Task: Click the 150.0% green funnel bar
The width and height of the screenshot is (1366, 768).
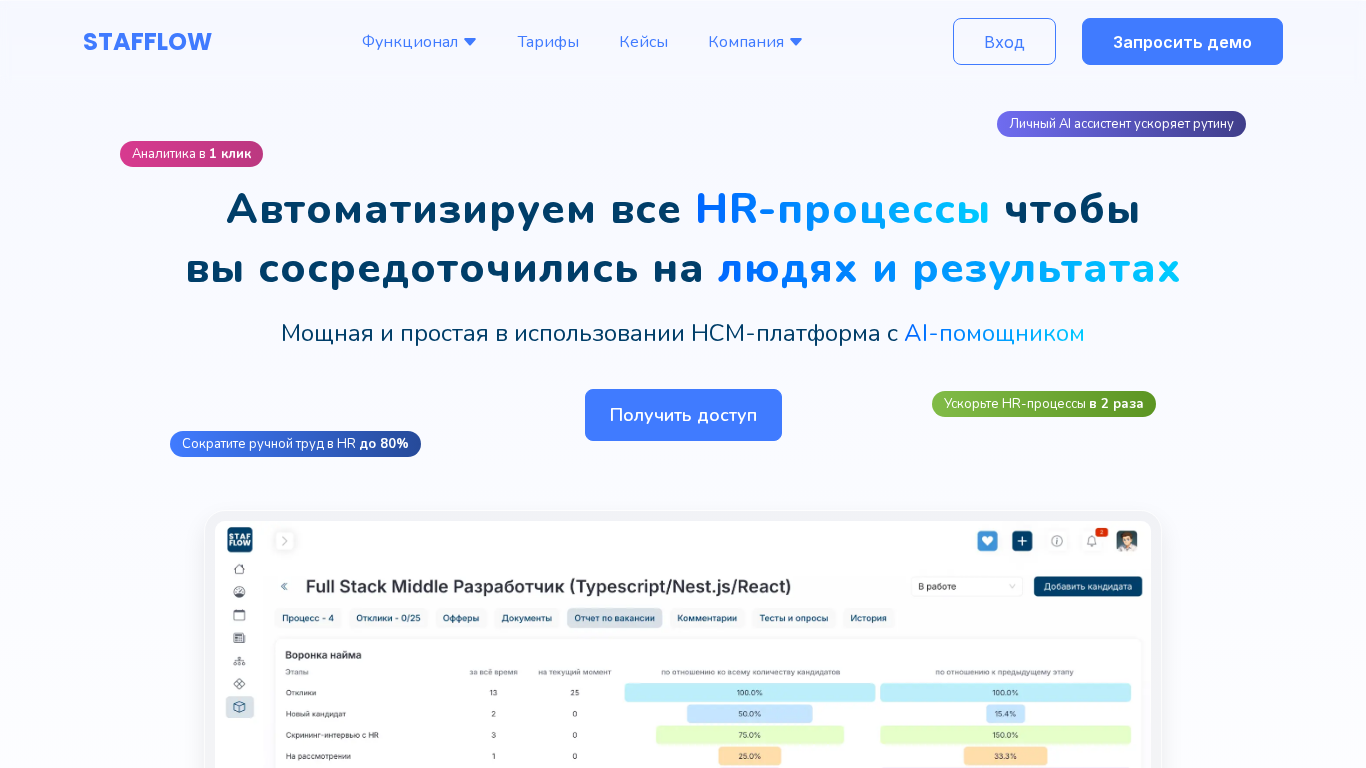Action: tap(1005, 735)
